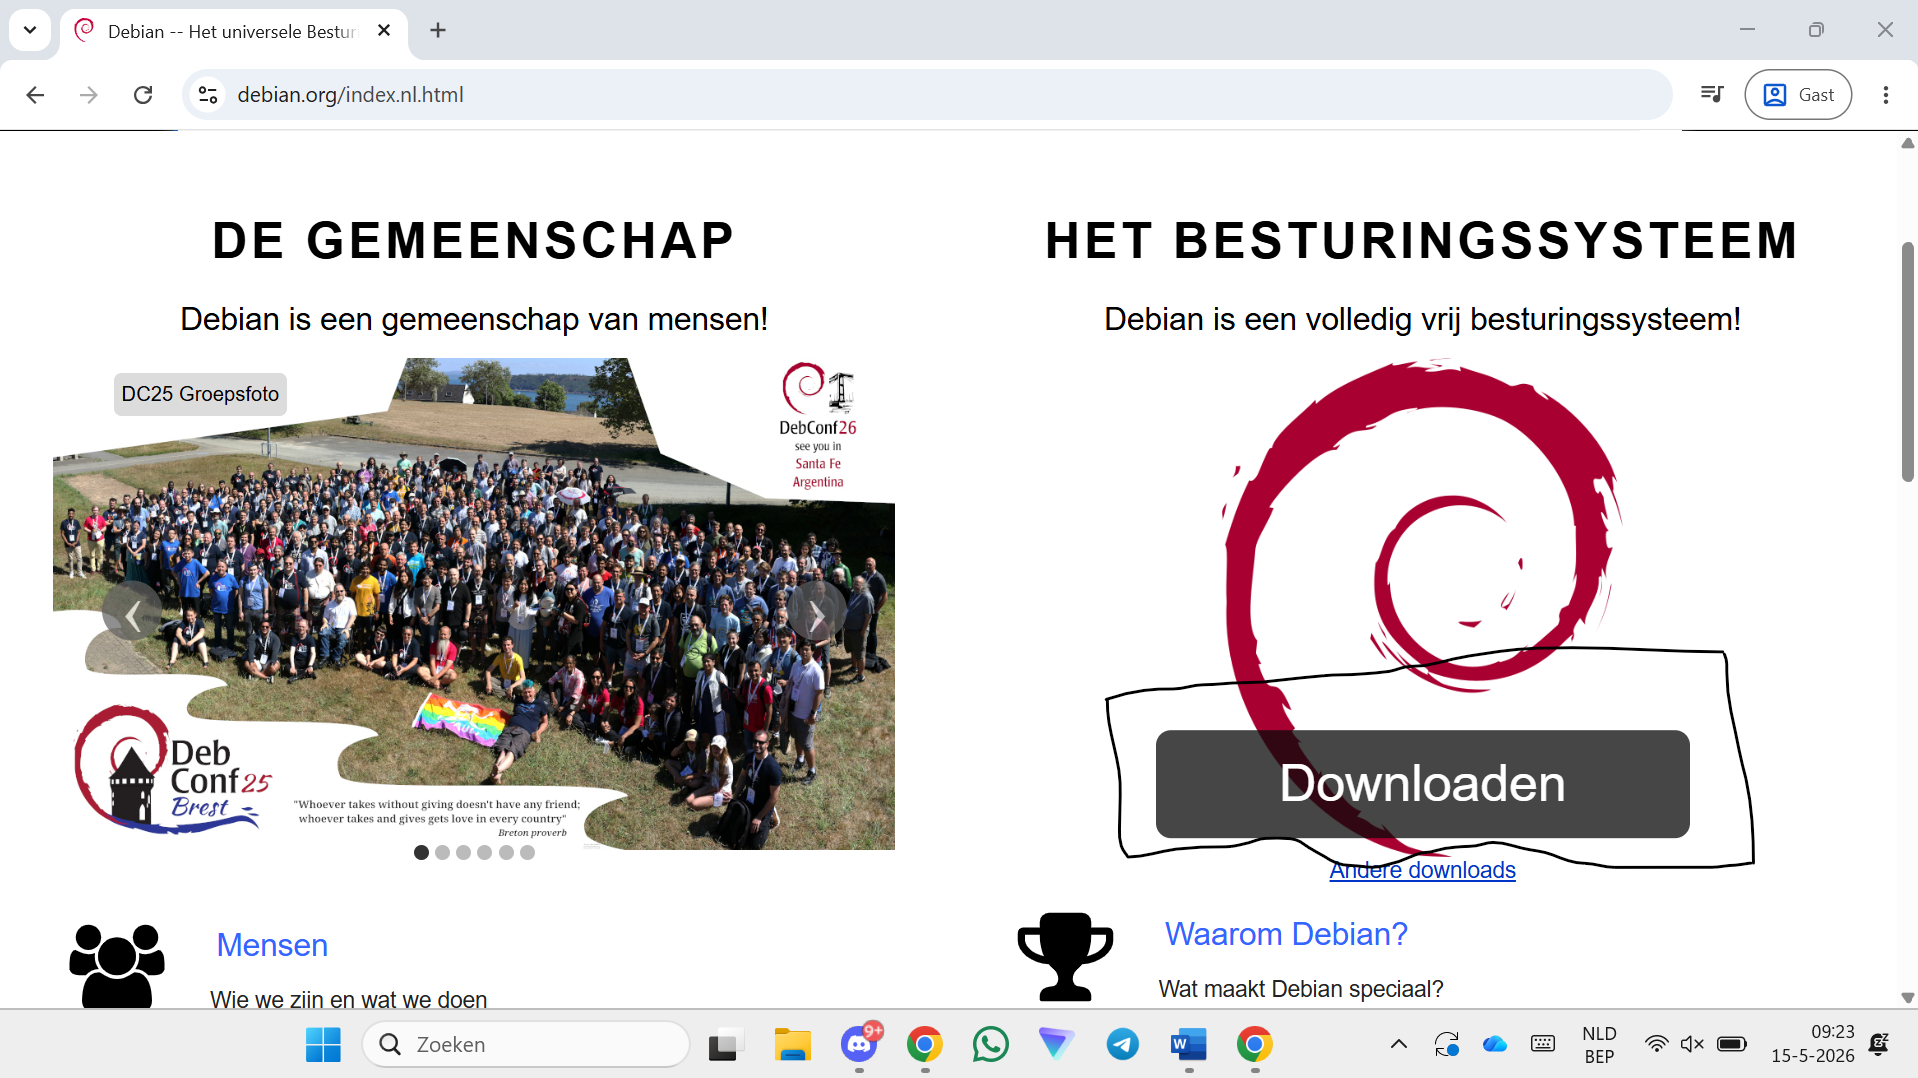
Task: Click the page vertical scrollbar thumb
Action: [x=1908, y=362]
